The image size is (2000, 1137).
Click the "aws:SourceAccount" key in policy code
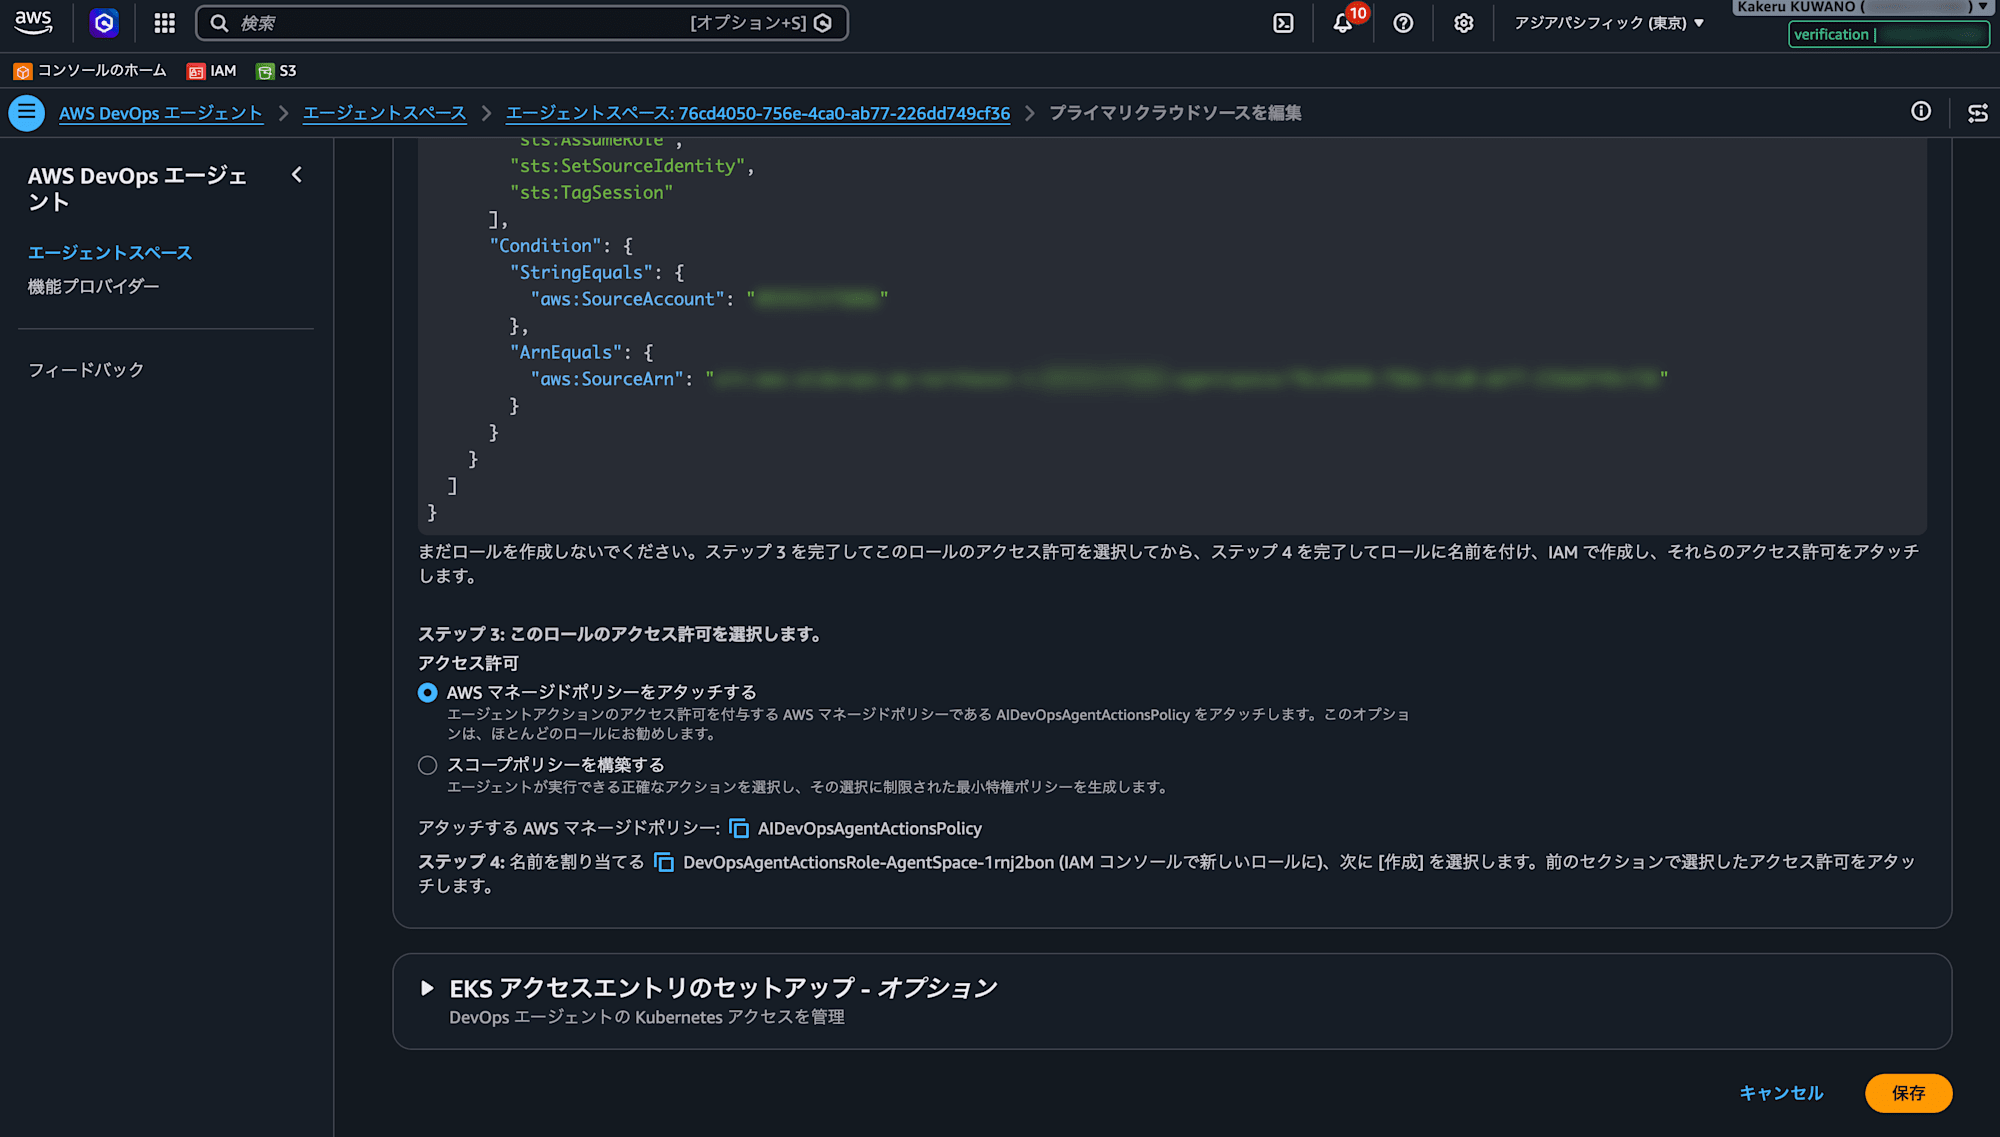click(x=627, y=299)
